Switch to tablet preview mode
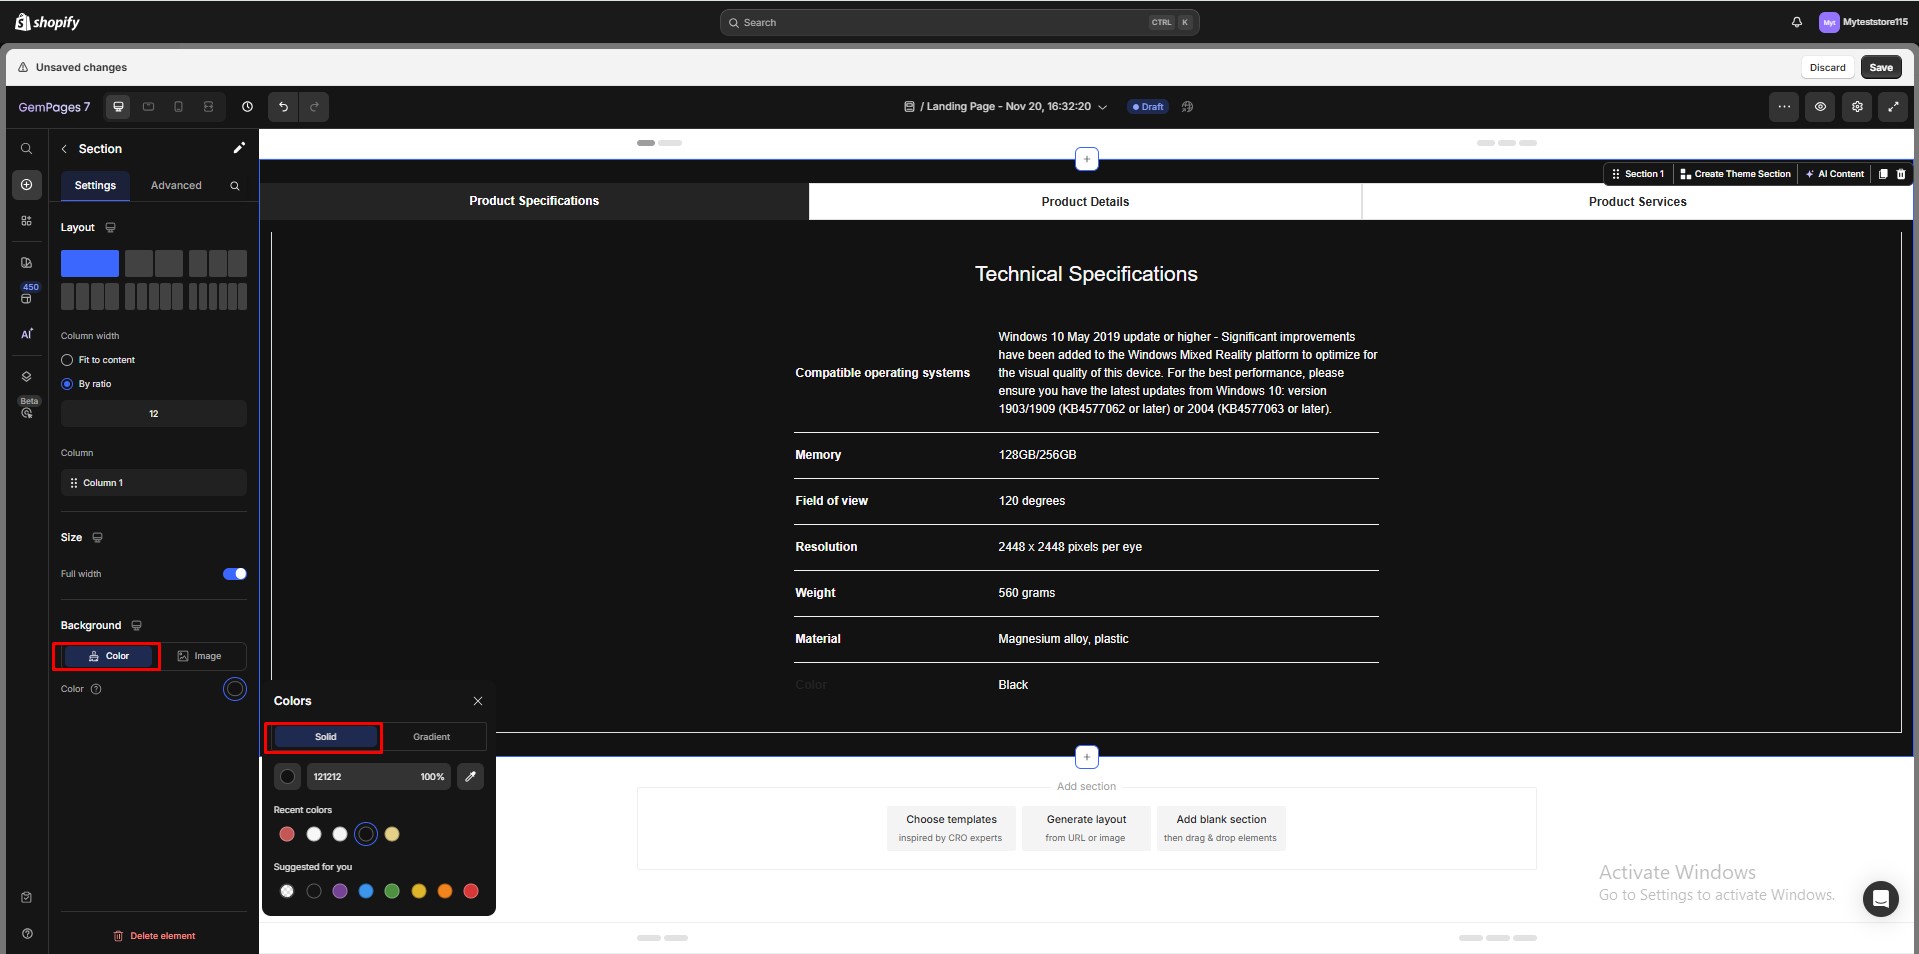The height and width of the screenshot is (954, 1919). click(x=148, y=107)
